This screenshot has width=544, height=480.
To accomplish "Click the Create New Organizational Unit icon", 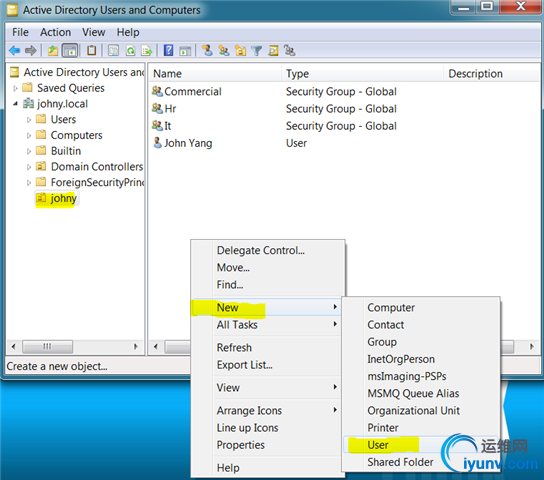I will click(240, 51).
